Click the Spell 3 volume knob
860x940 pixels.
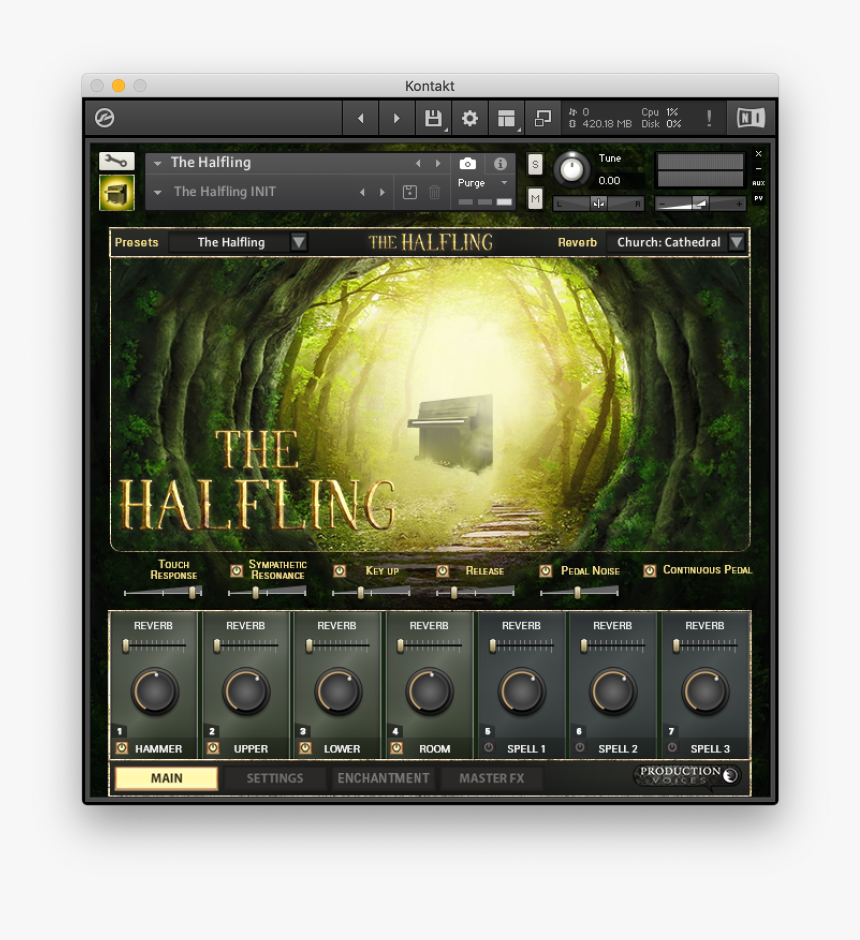click(705, 691)
